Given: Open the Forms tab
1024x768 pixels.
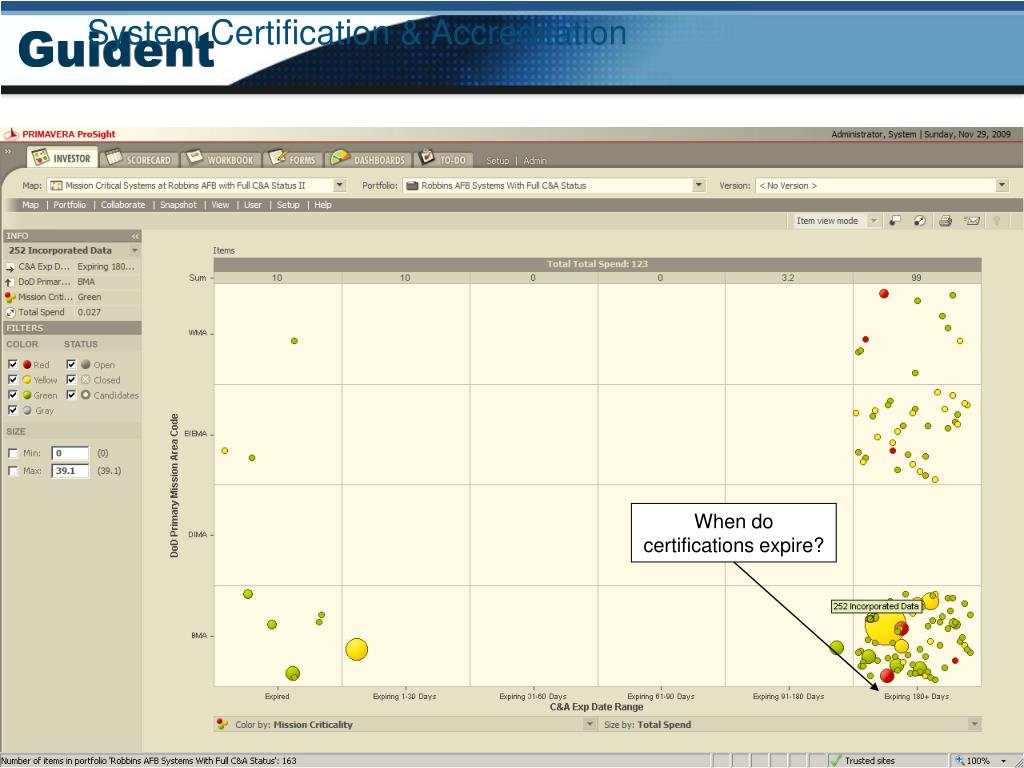Looking at the screenshot, I should coord(293,159).
